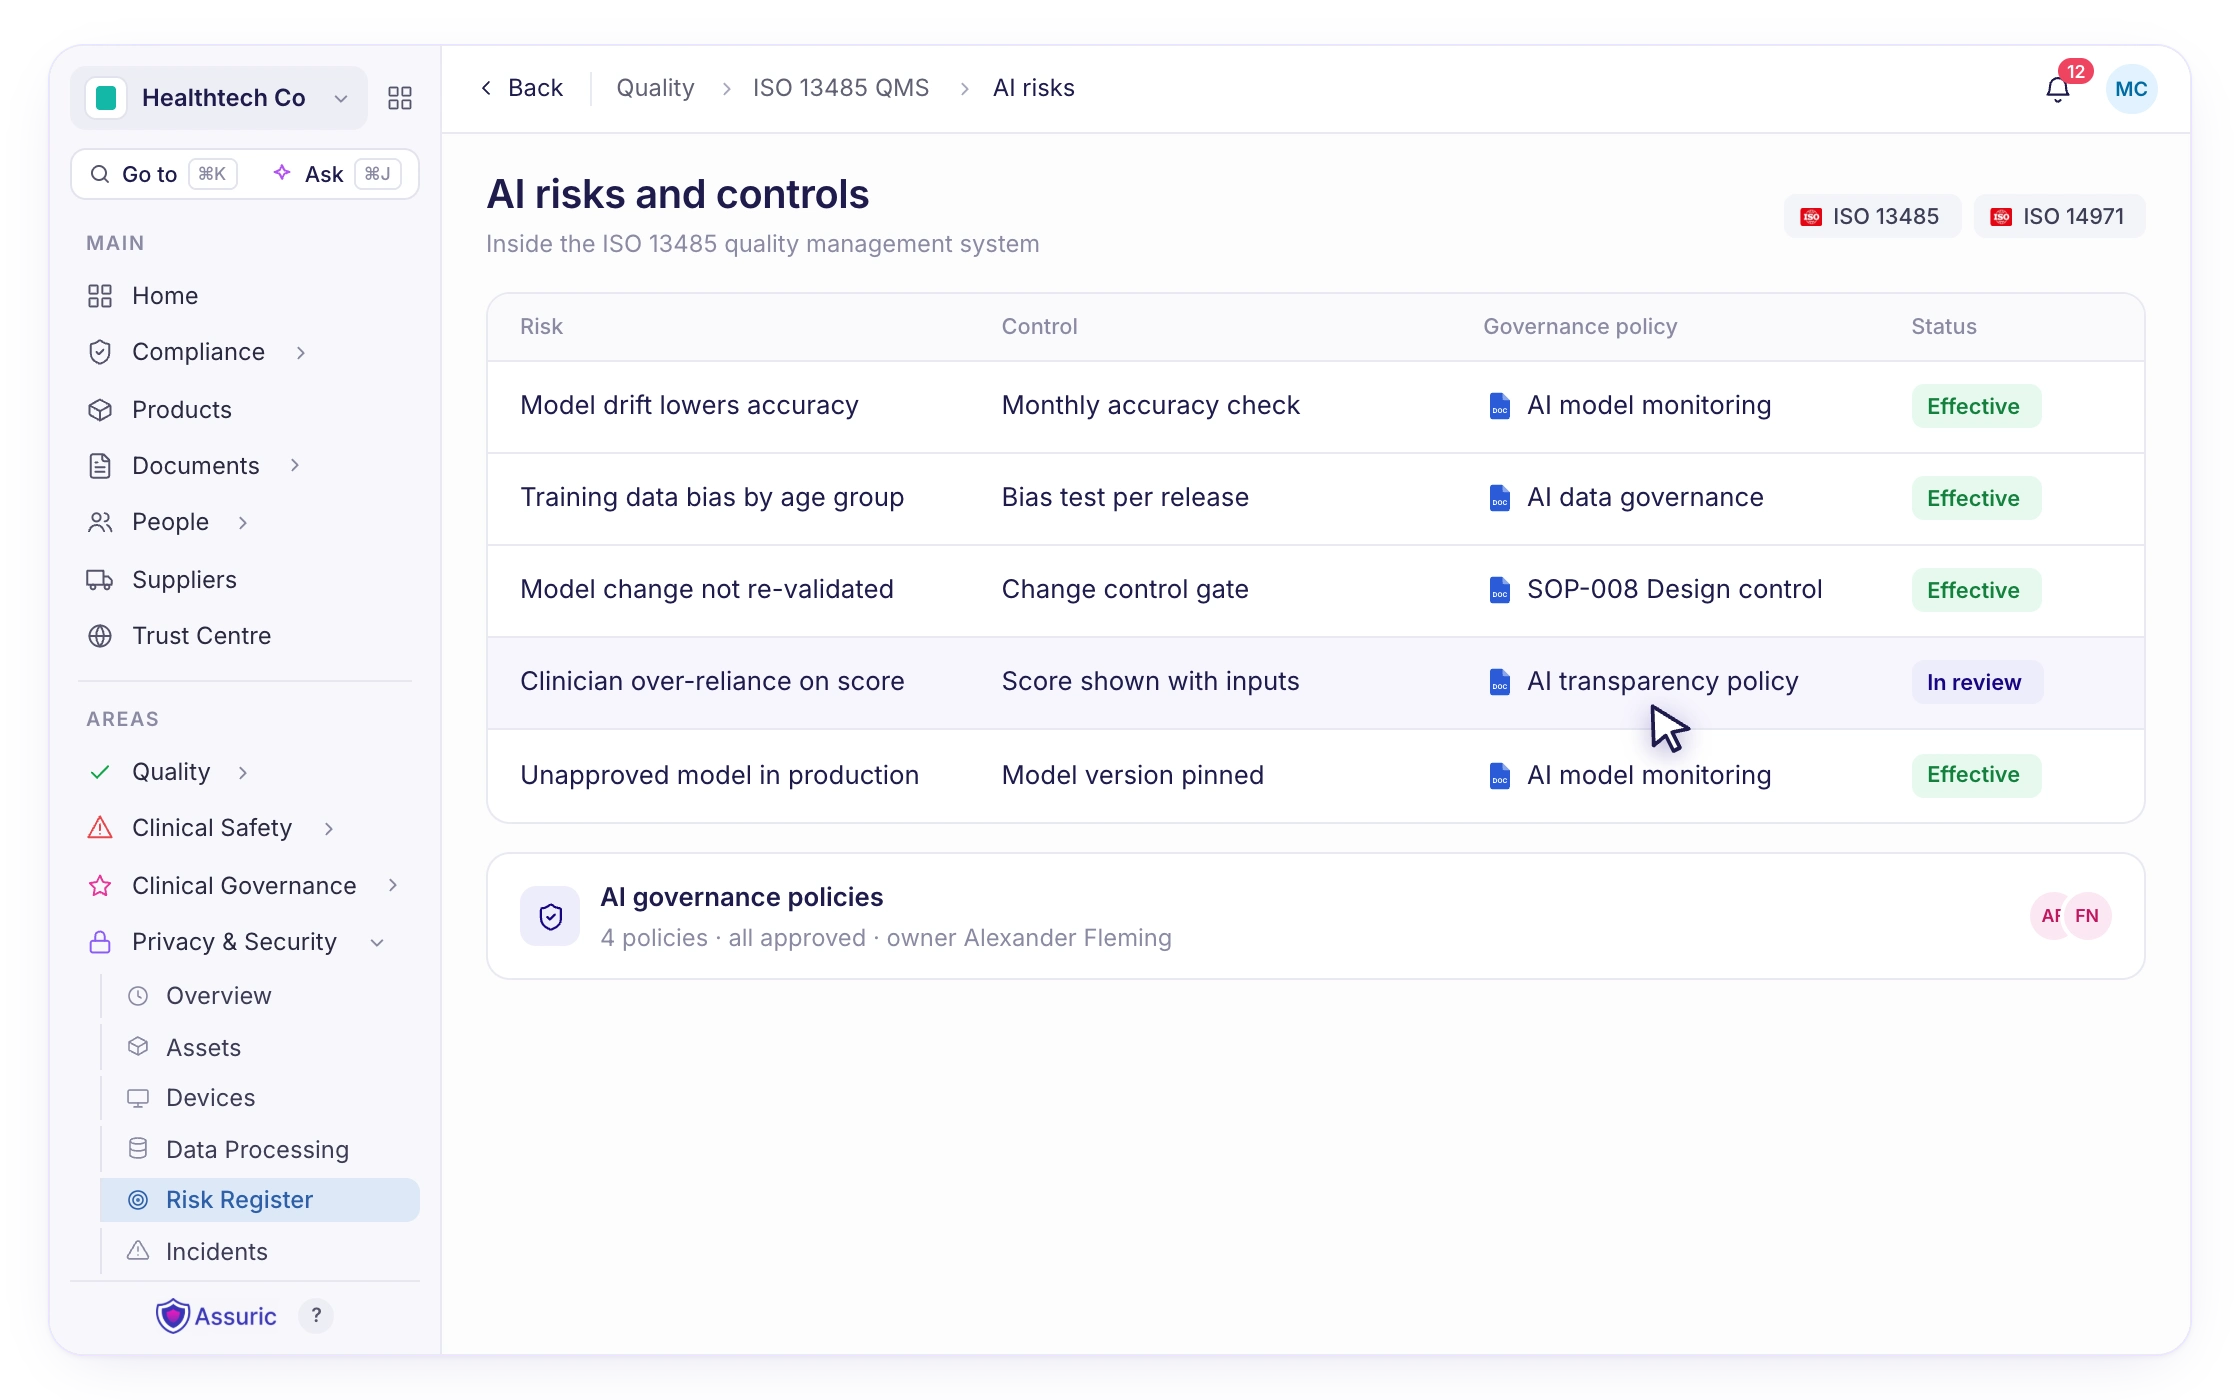Click the Go to search field
The width and height of the screenshot is (2240, 1400).
164,174
